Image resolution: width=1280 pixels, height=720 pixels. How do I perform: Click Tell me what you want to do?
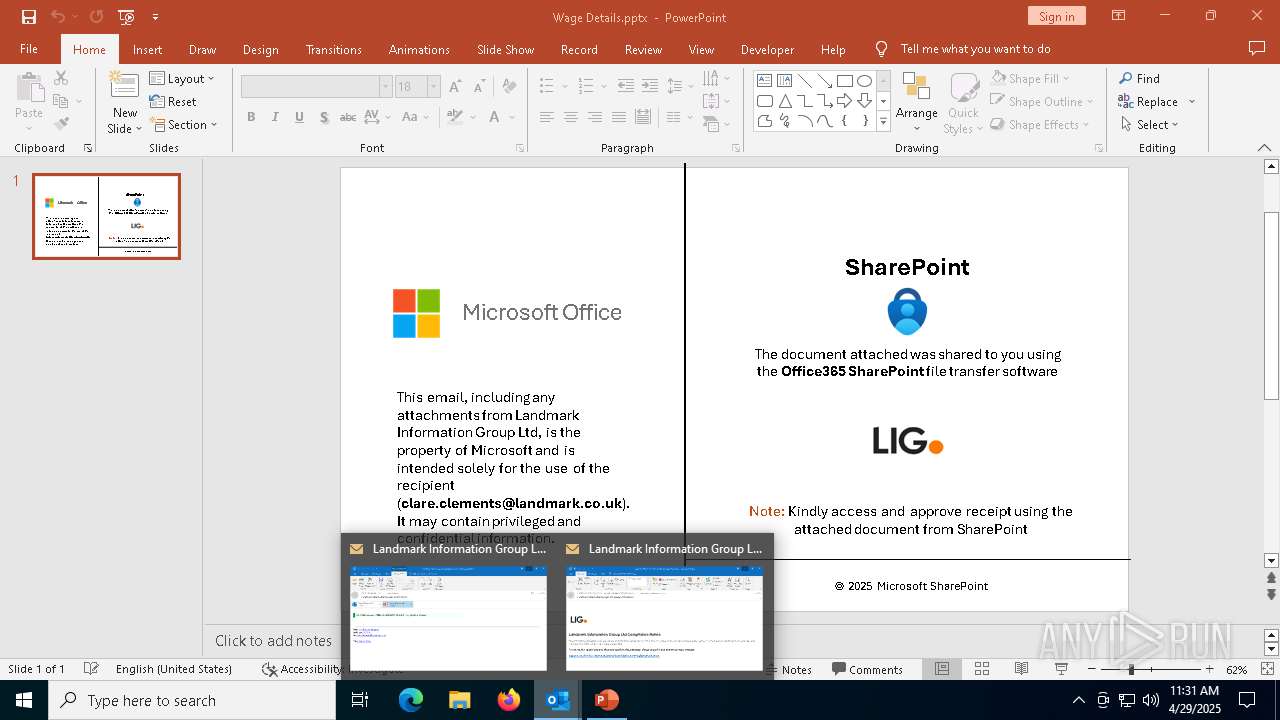tap(975, 49)
